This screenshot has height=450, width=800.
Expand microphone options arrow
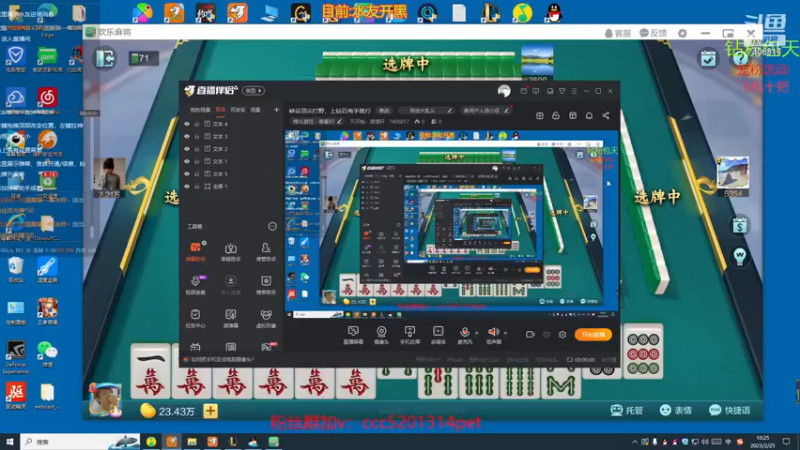pyautogui.click(x=477, y=333)
